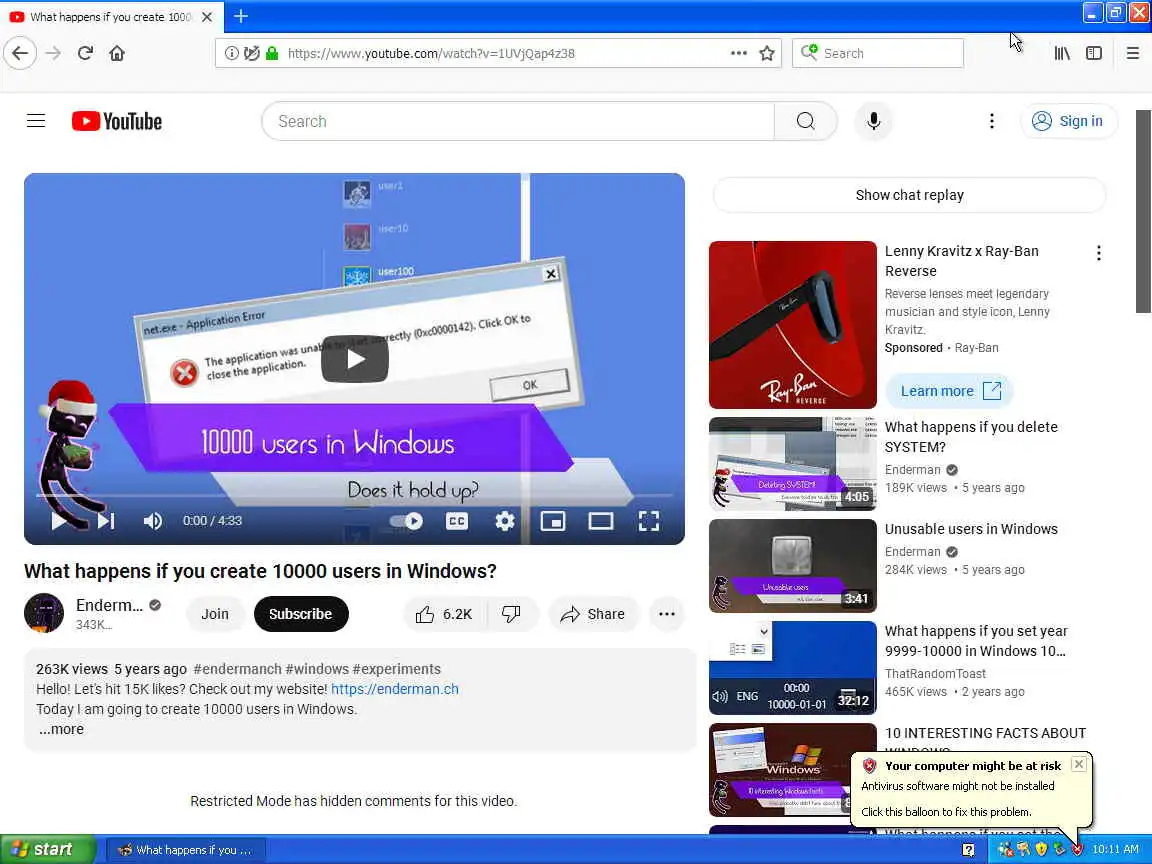Bookmark this page with the star icon

[767, 53]
